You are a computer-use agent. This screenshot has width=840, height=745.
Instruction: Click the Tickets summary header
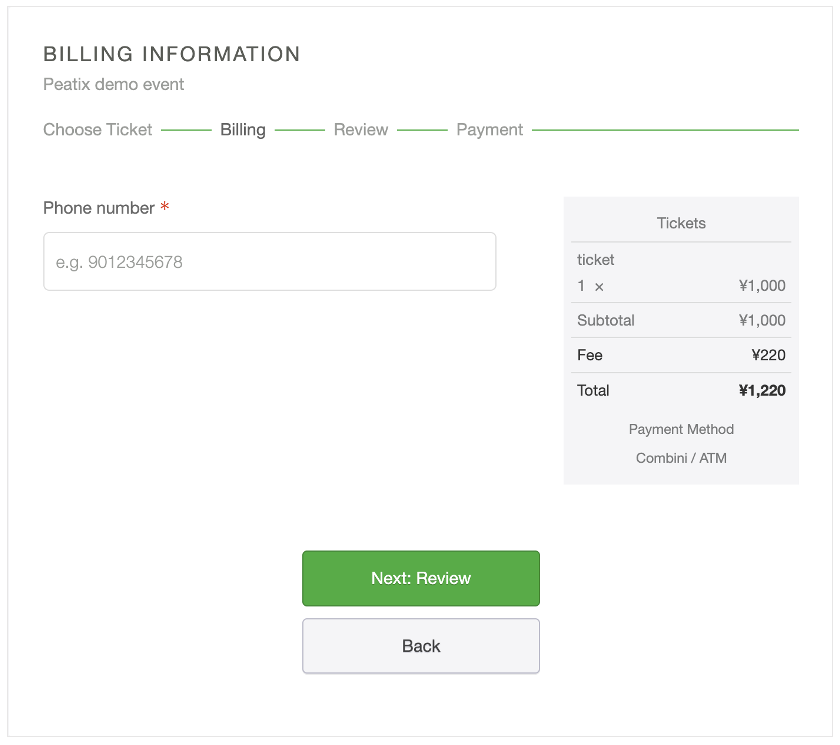click(681, 223)
